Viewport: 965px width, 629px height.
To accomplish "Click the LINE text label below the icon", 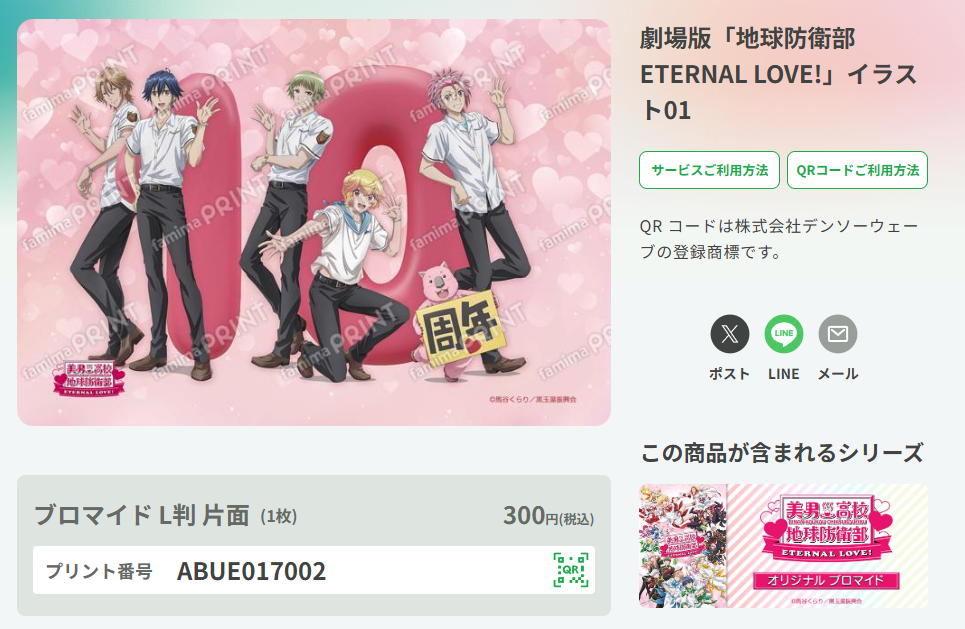I will point(783,374).
